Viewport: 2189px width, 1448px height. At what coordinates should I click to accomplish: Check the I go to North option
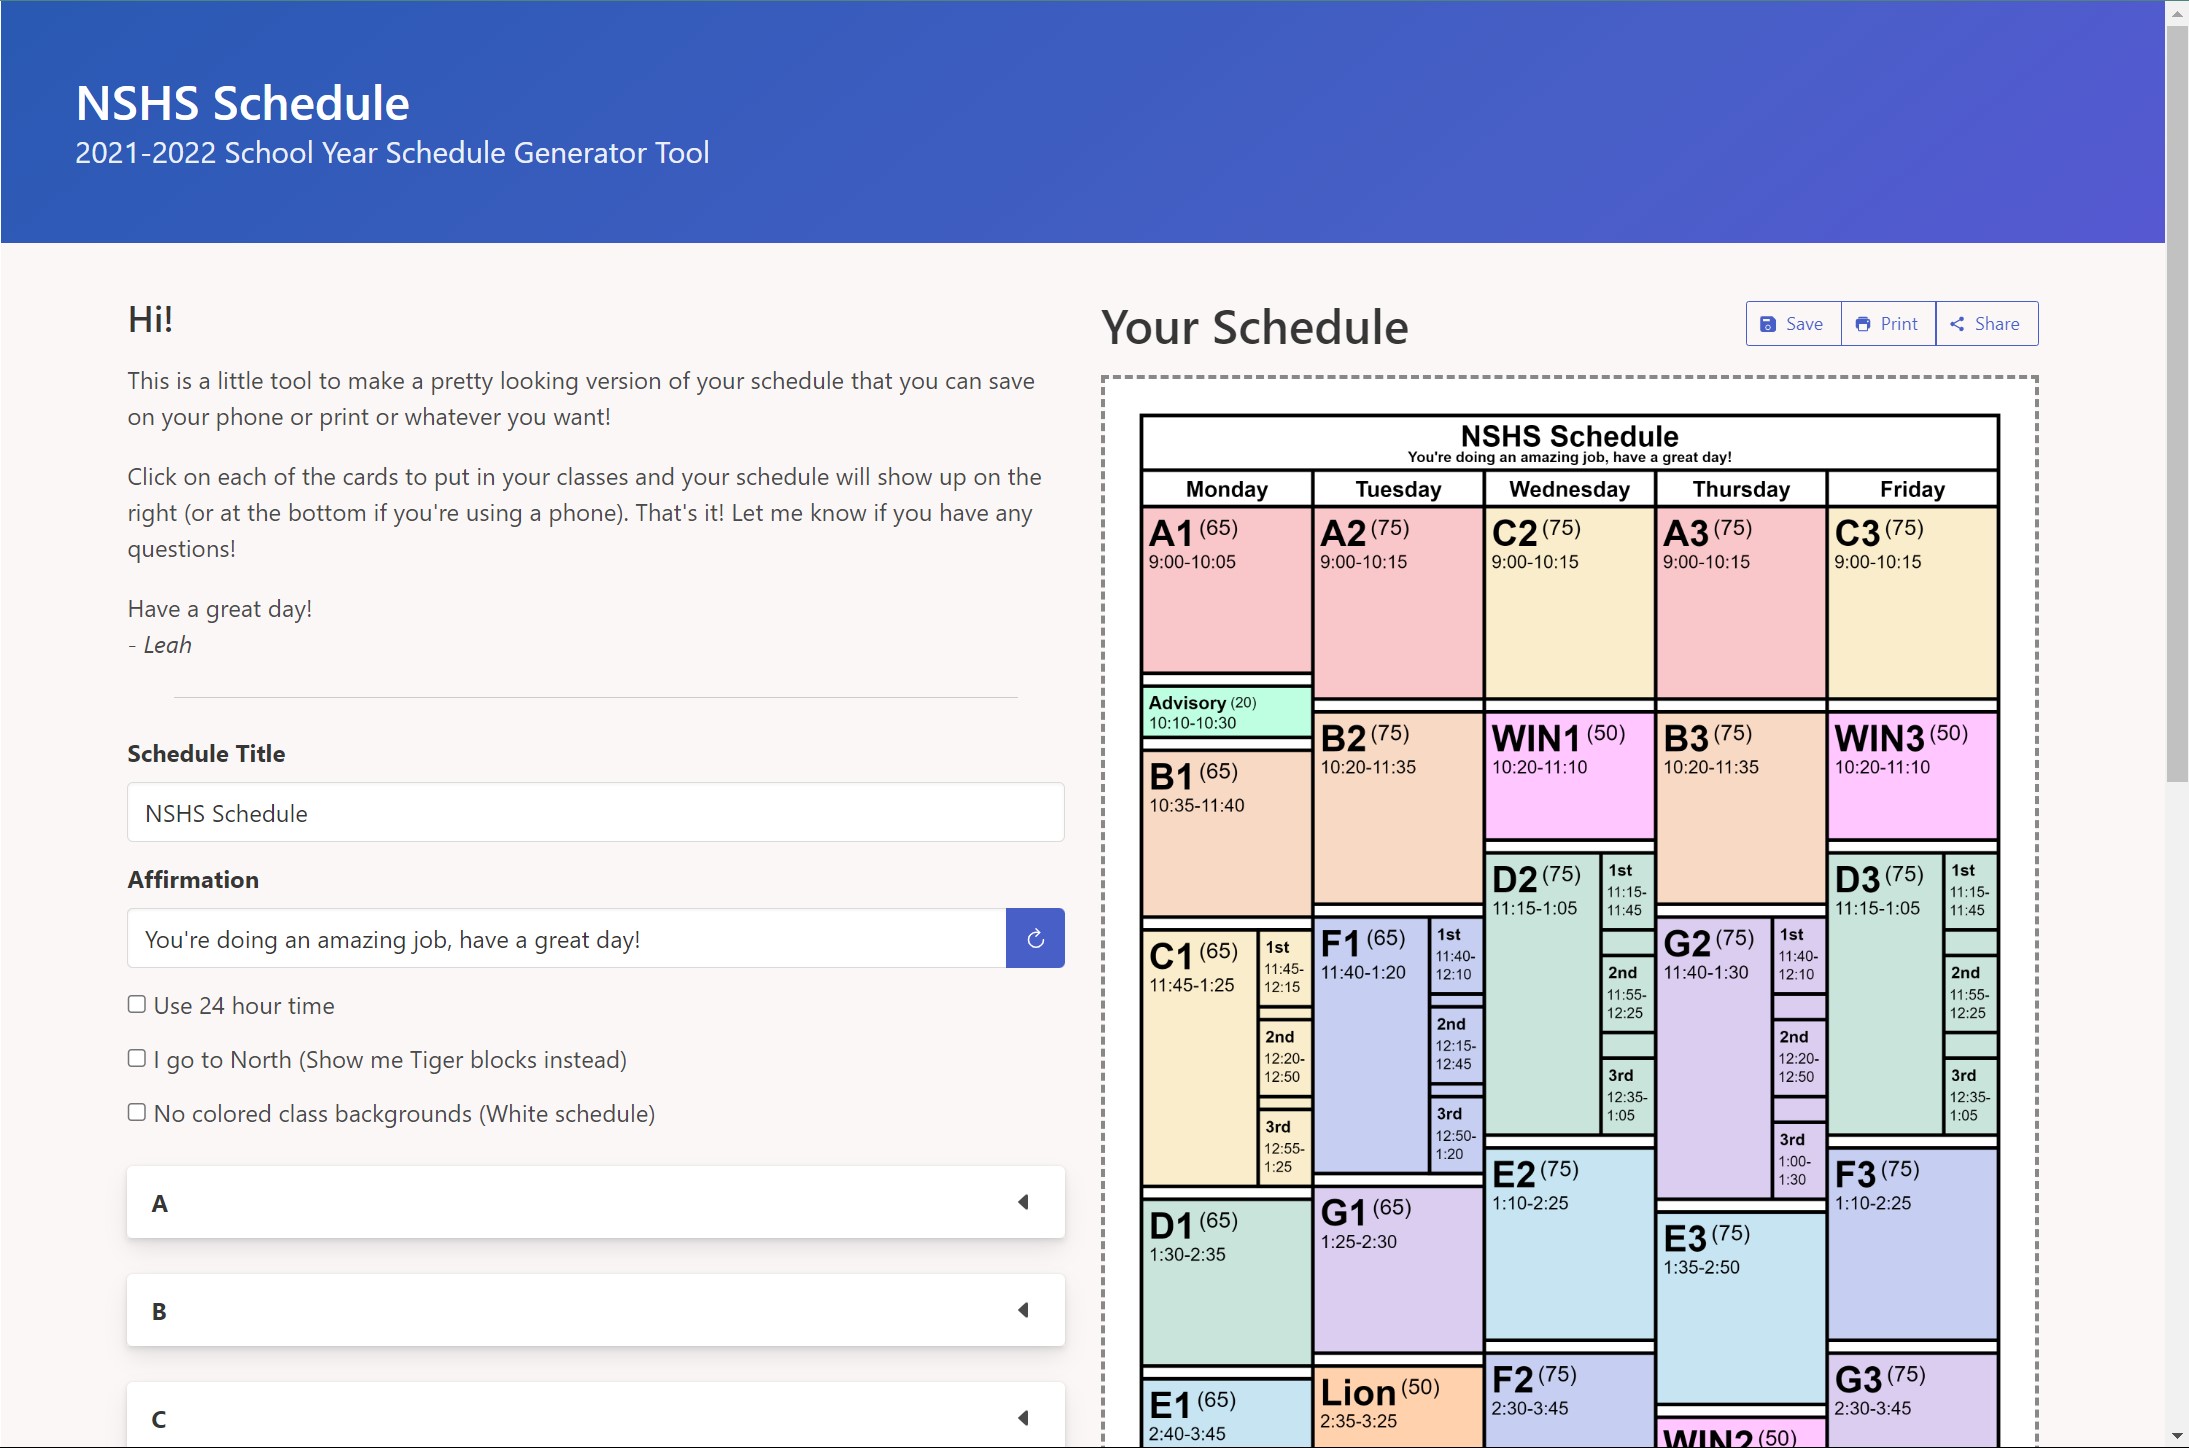(x=137, y=1058)
